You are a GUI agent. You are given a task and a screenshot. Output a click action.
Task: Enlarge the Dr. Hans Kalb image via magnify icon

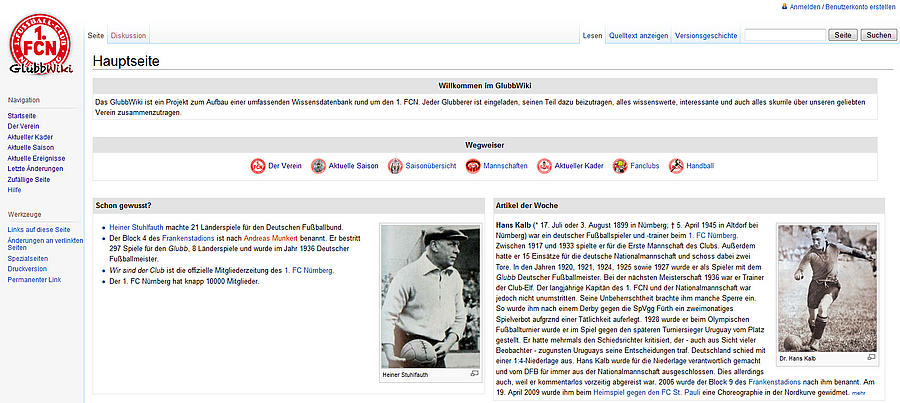[x=871, y=357]
